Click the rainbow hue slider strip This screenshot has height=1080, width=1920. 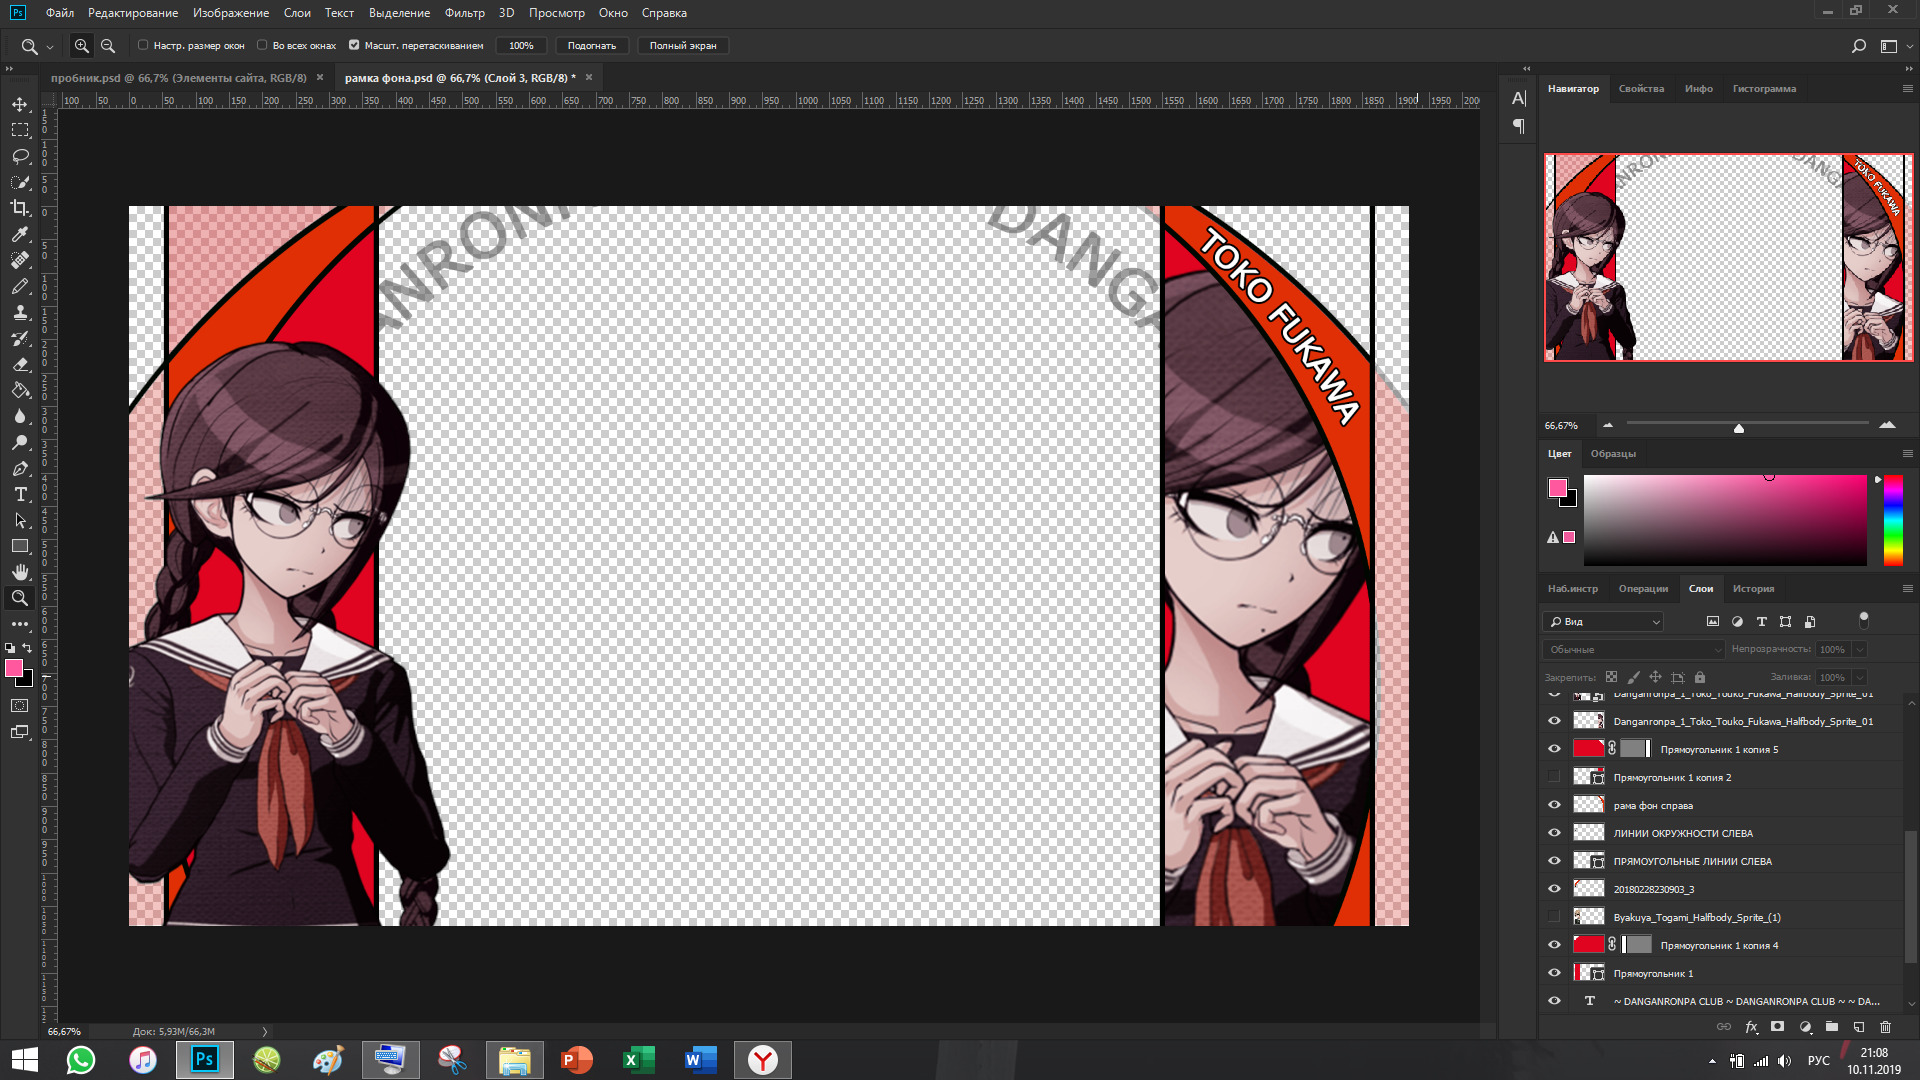[x=1893, y=520]
